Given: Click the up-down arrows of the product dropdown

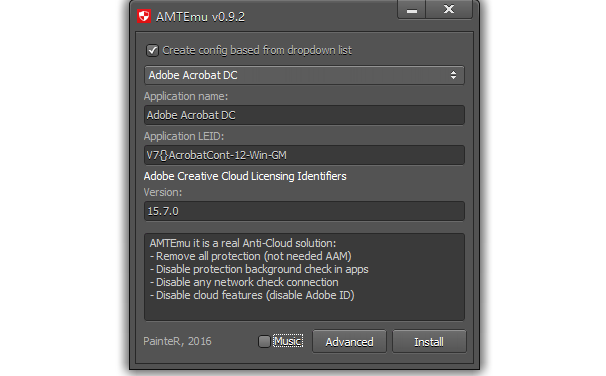Looking at the screenshot, I should click(453, 75).
